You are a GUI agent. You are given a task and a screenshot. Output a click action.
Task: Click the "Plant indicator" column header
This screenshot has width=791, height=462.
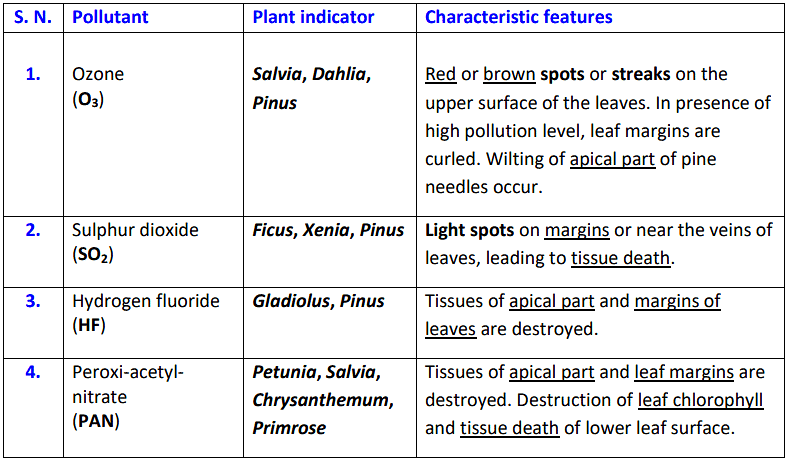pos(313,17)
